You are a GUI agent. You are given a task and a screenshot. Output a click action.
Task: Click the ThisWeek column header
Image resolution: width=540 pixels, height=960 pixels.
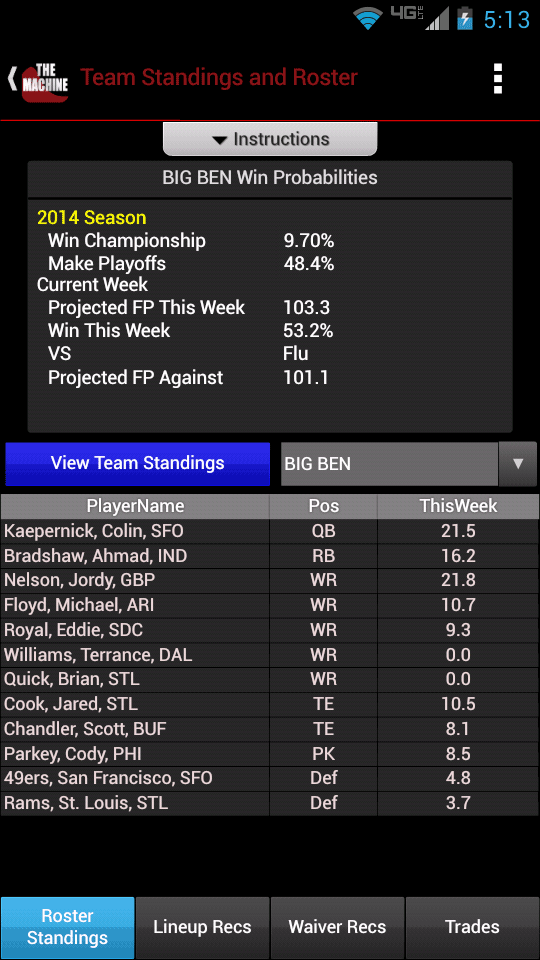[458, 506]
